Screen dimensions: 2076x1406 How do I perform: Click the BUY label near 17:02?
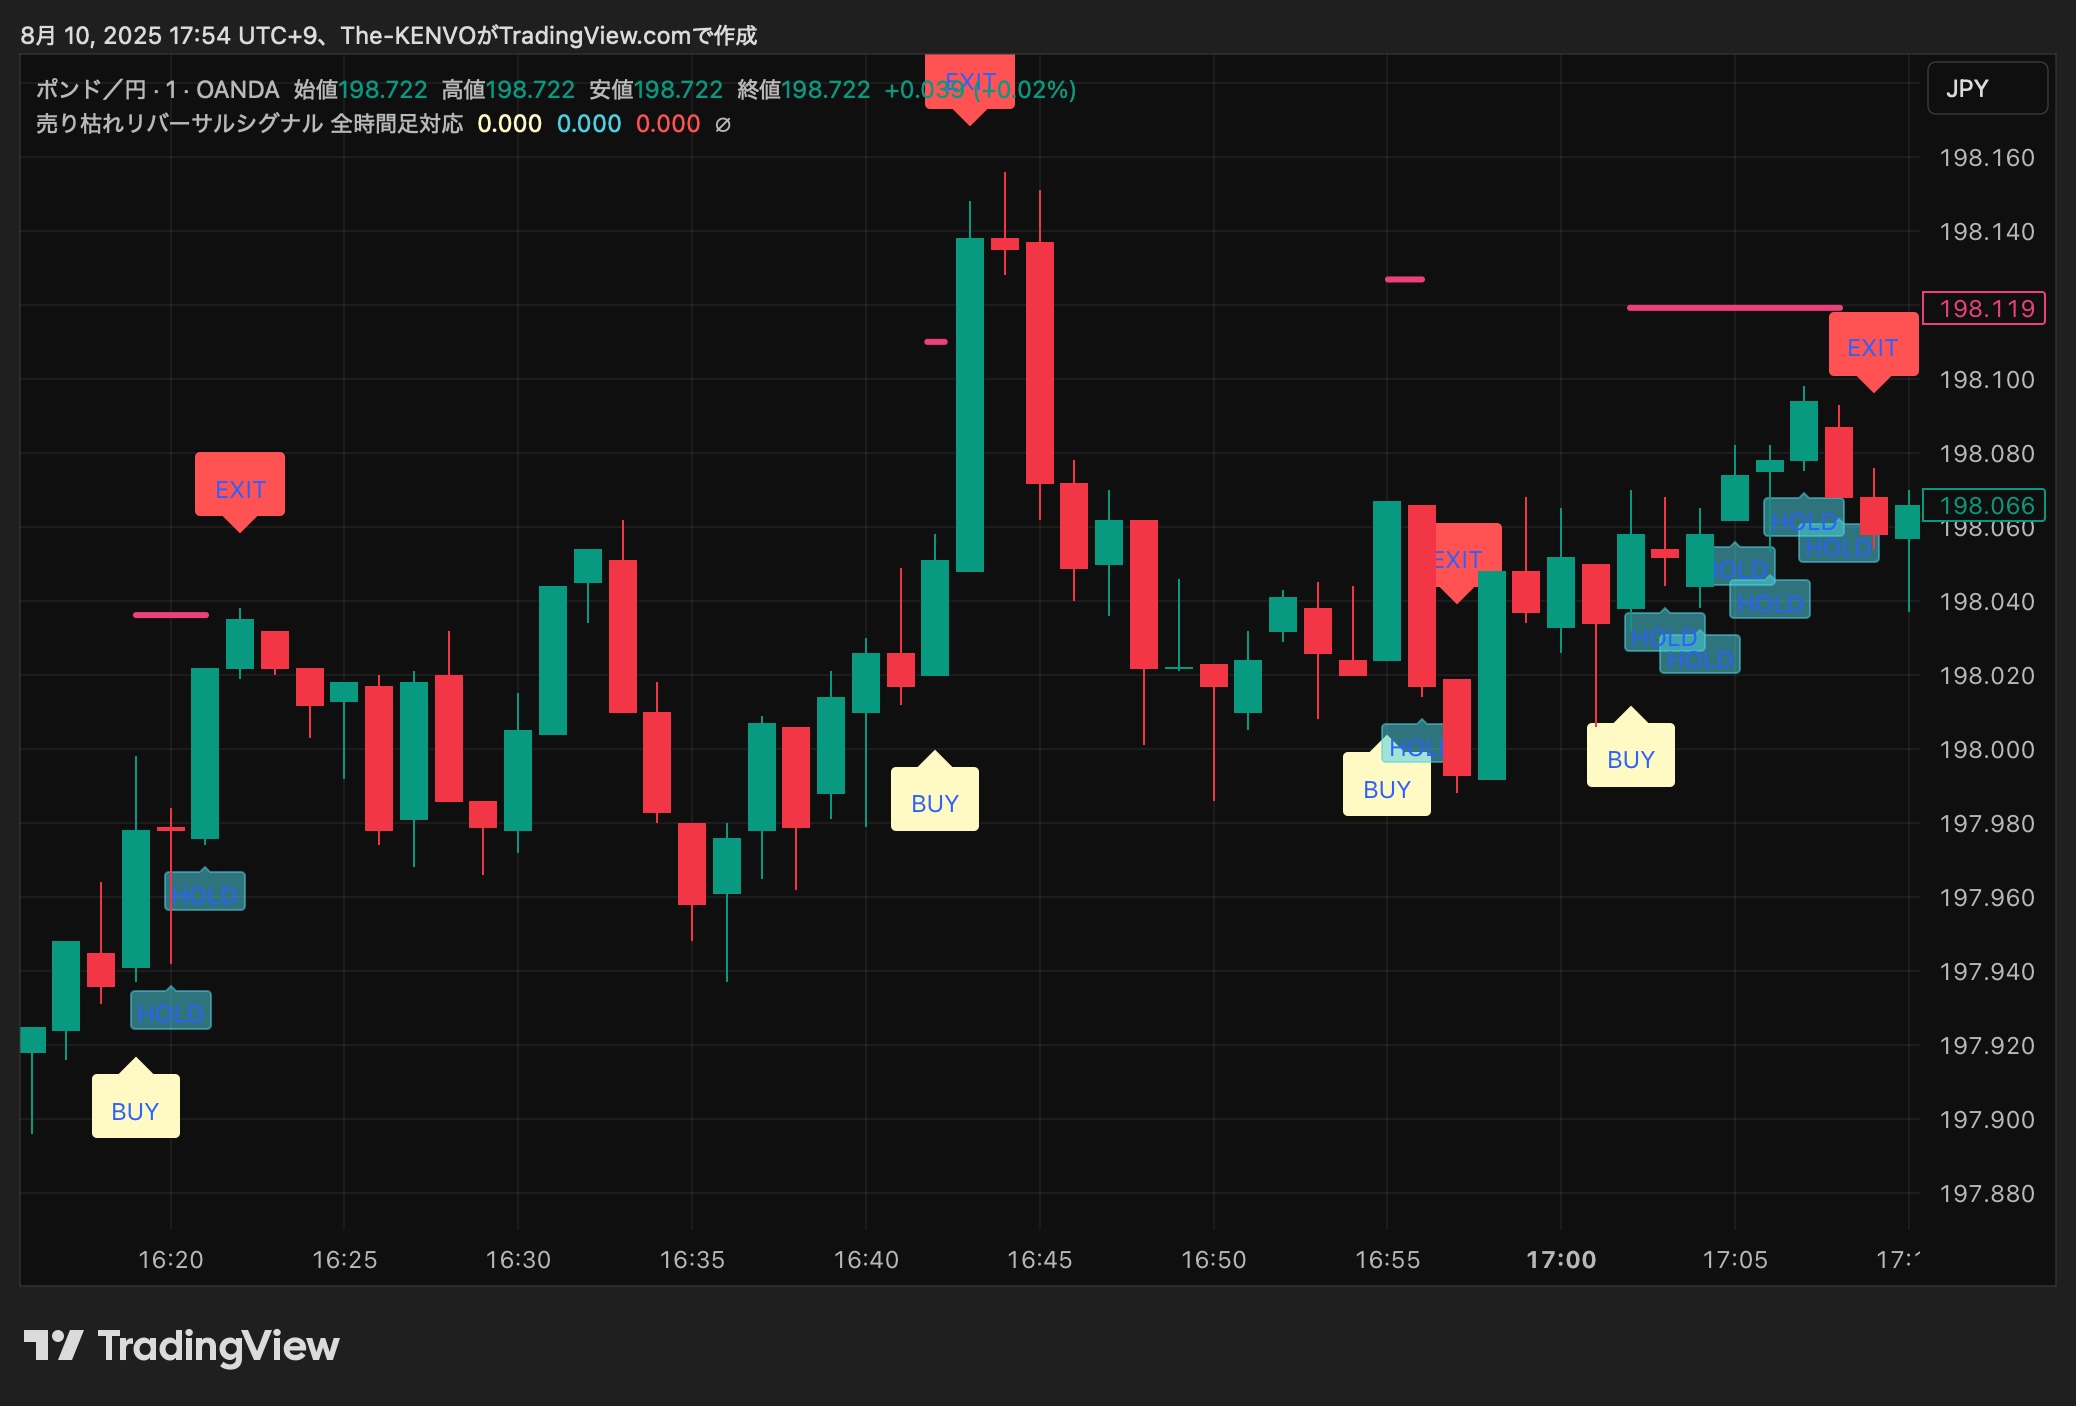pos(1630,759)
